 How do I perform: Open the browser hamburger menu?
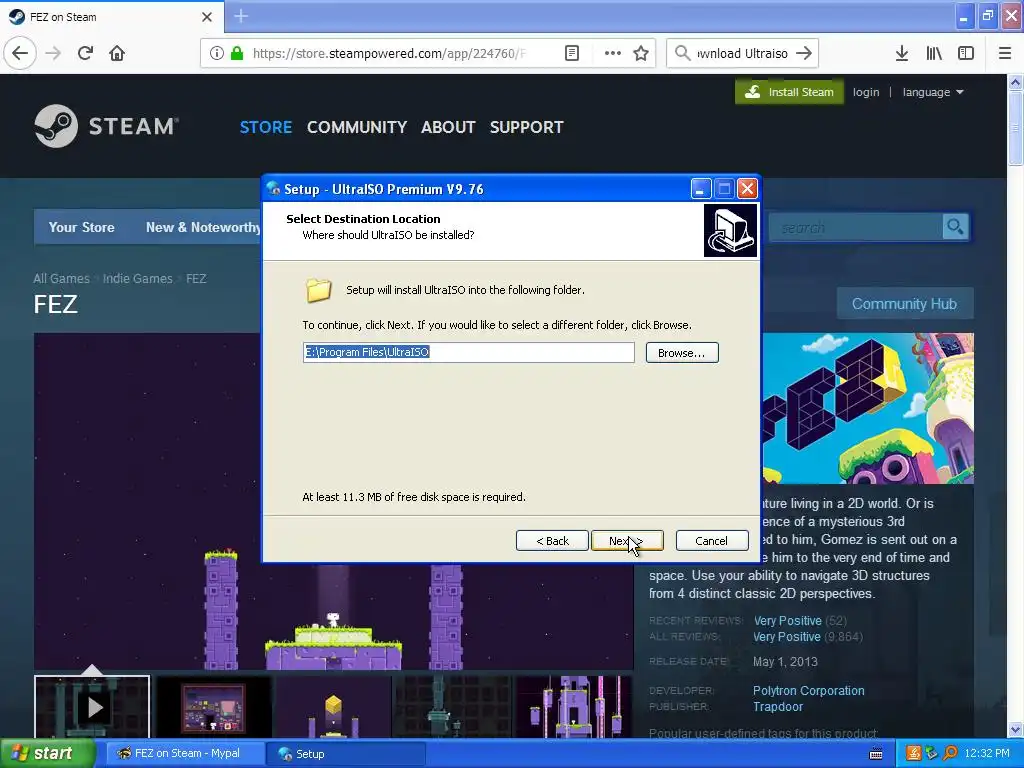[1005, 53]
